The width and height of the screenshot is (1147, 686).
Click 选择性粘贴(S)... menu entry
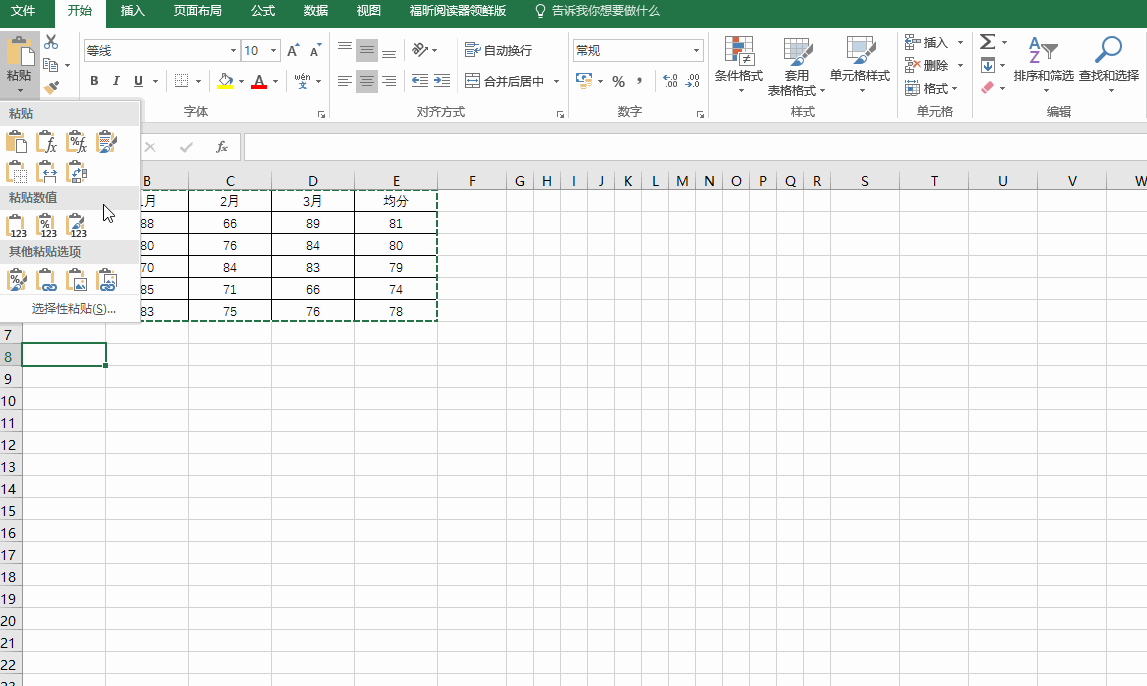point(74,309)
